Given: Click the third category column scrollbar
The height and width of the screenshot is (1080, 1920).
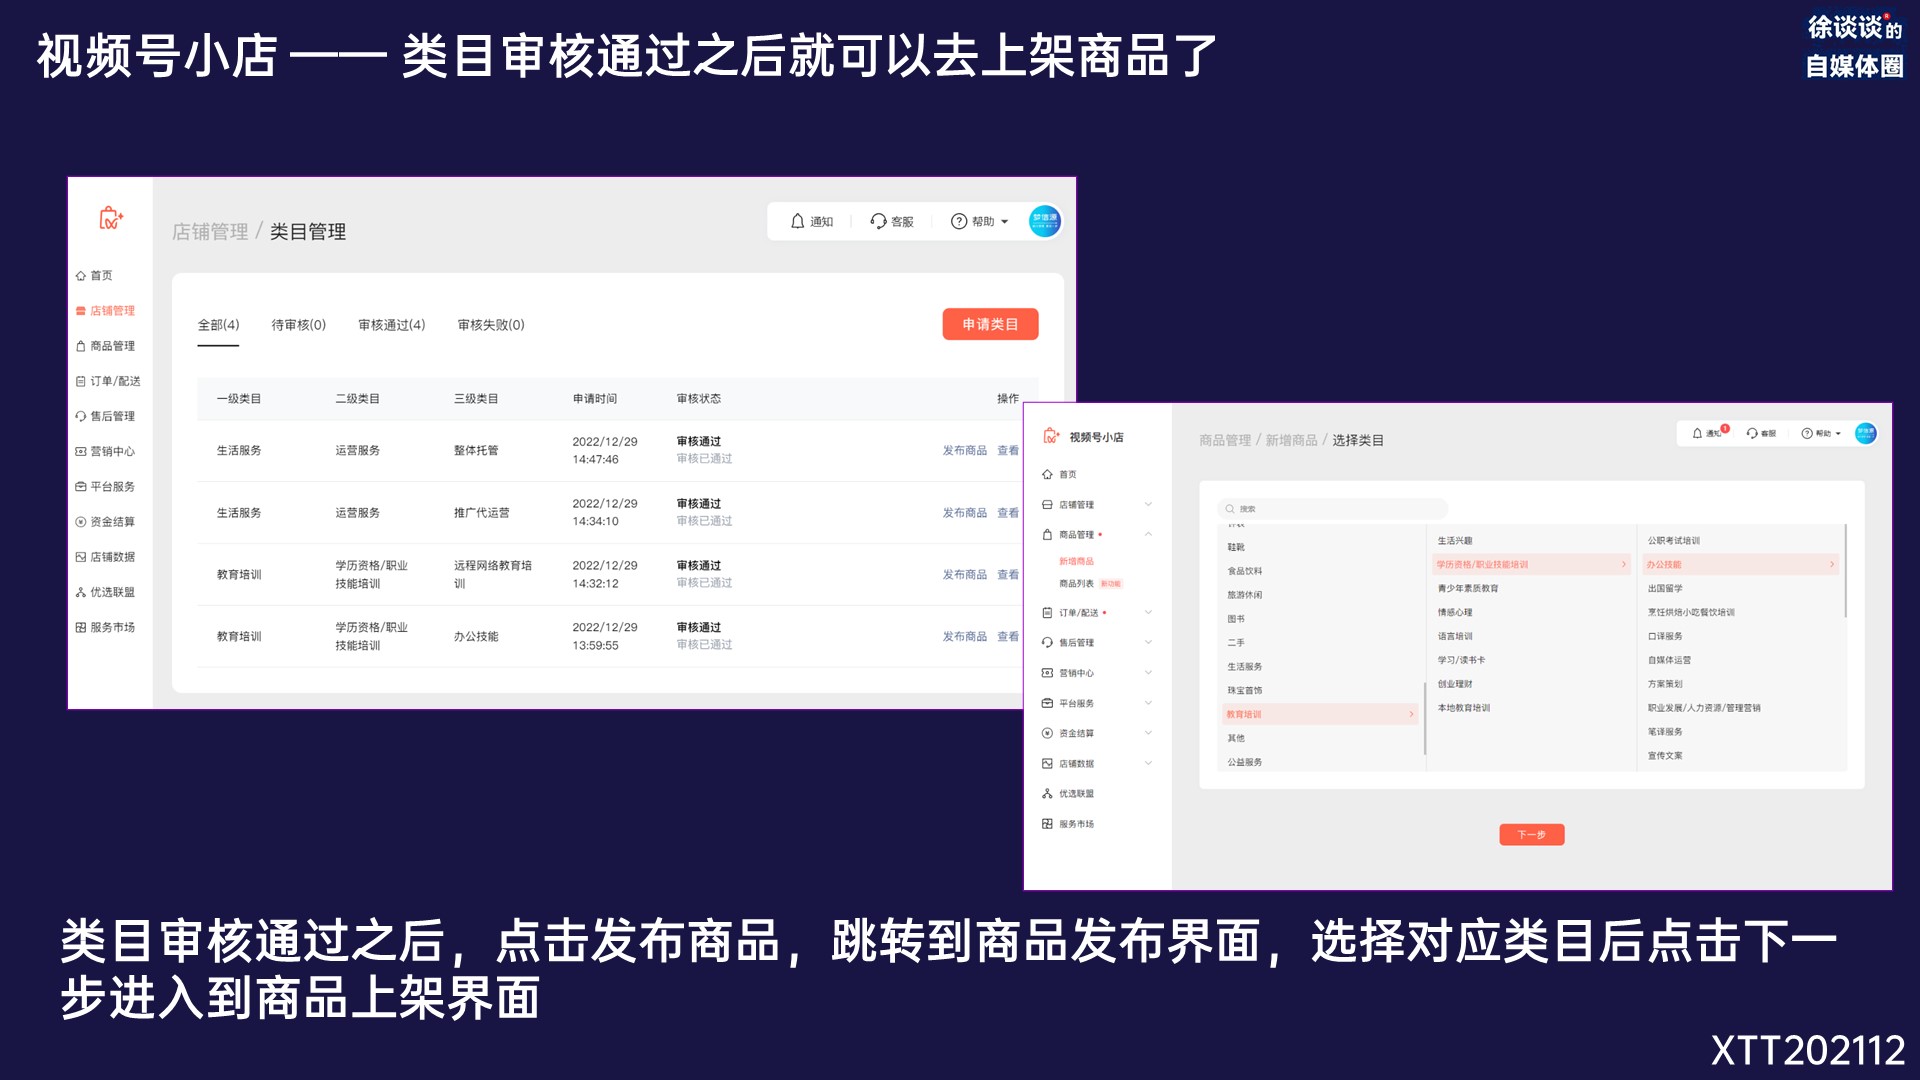Looking at the screenshot, I should tap(1845, 570).
